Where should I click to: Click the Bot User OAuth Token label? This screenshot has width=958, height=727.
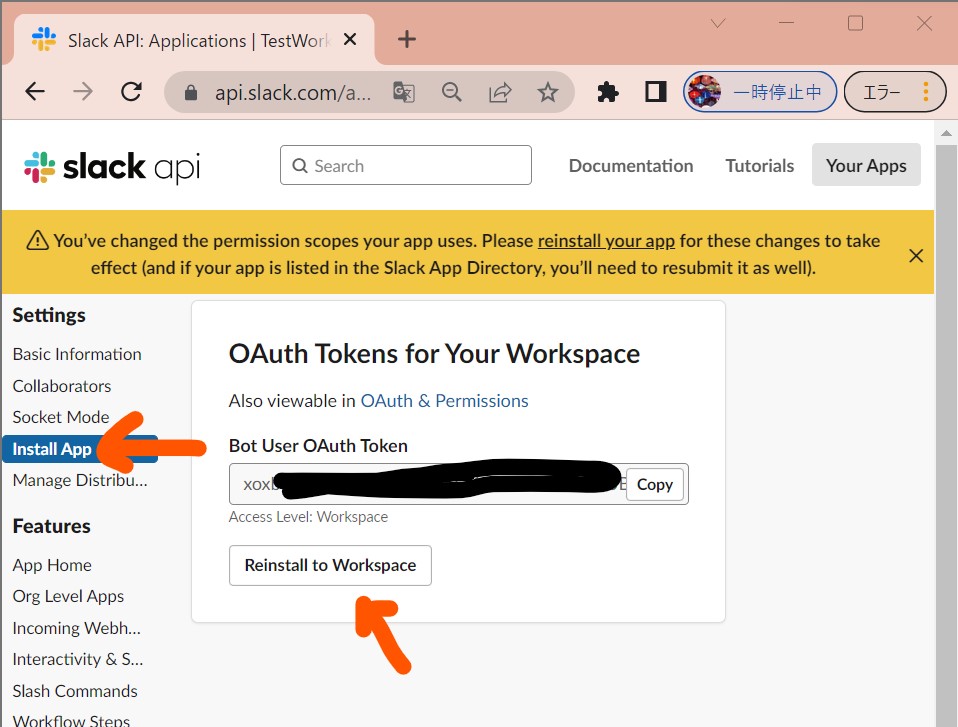[318, 446]
